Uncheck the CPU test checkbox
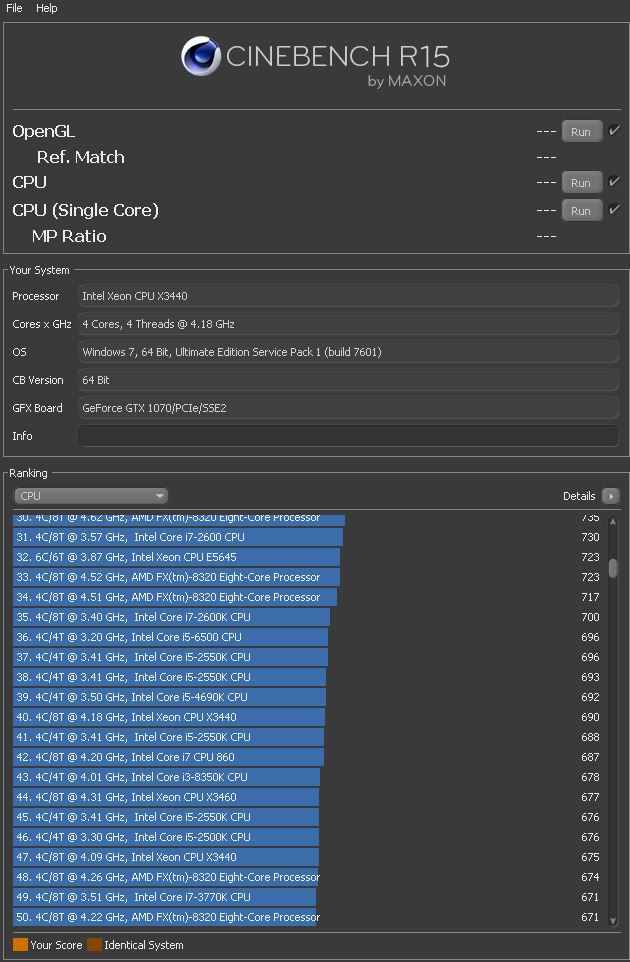This screenshot has height=962, width=630. coord(614,182)
